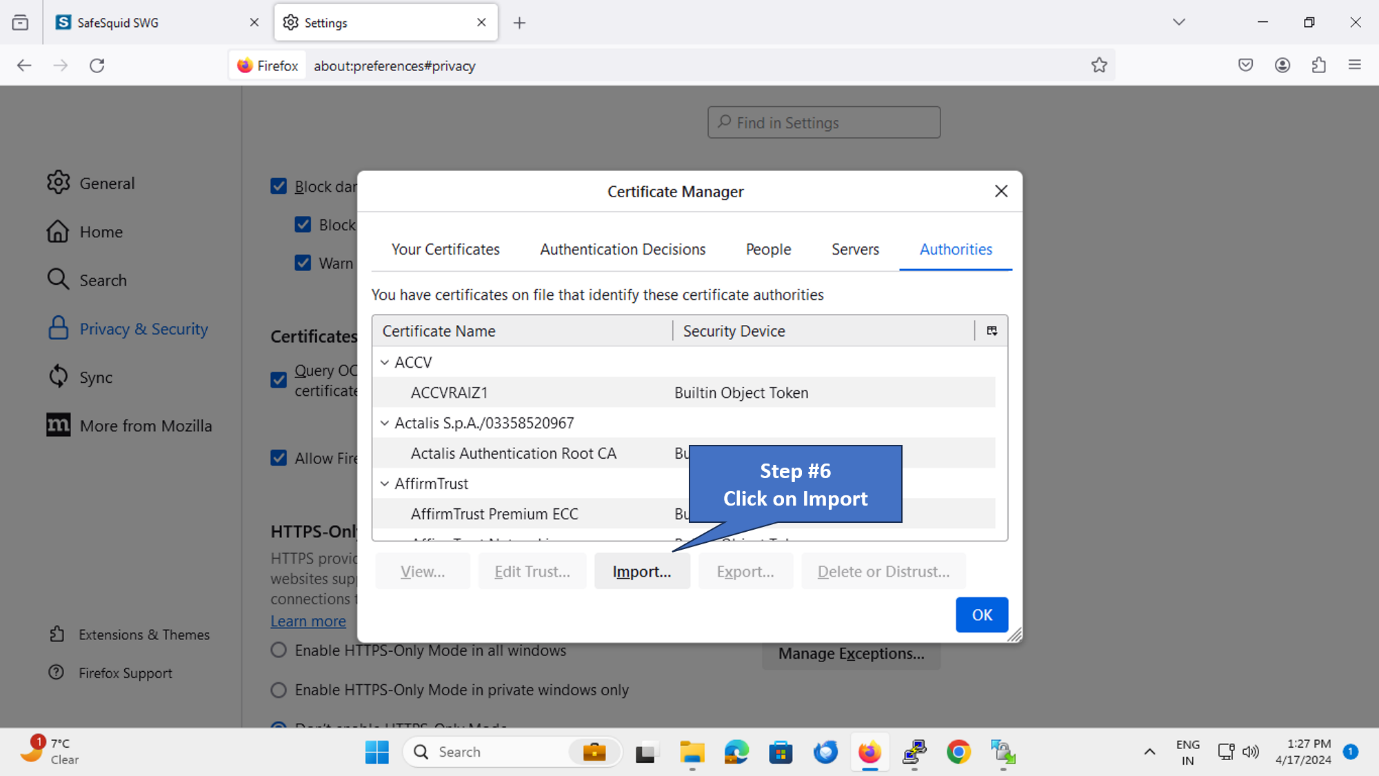This screenshot has height=776, width=1379.
Task: Launch Chrome from the taskbar
Action: pyautogui.click(x=958, y=752)
